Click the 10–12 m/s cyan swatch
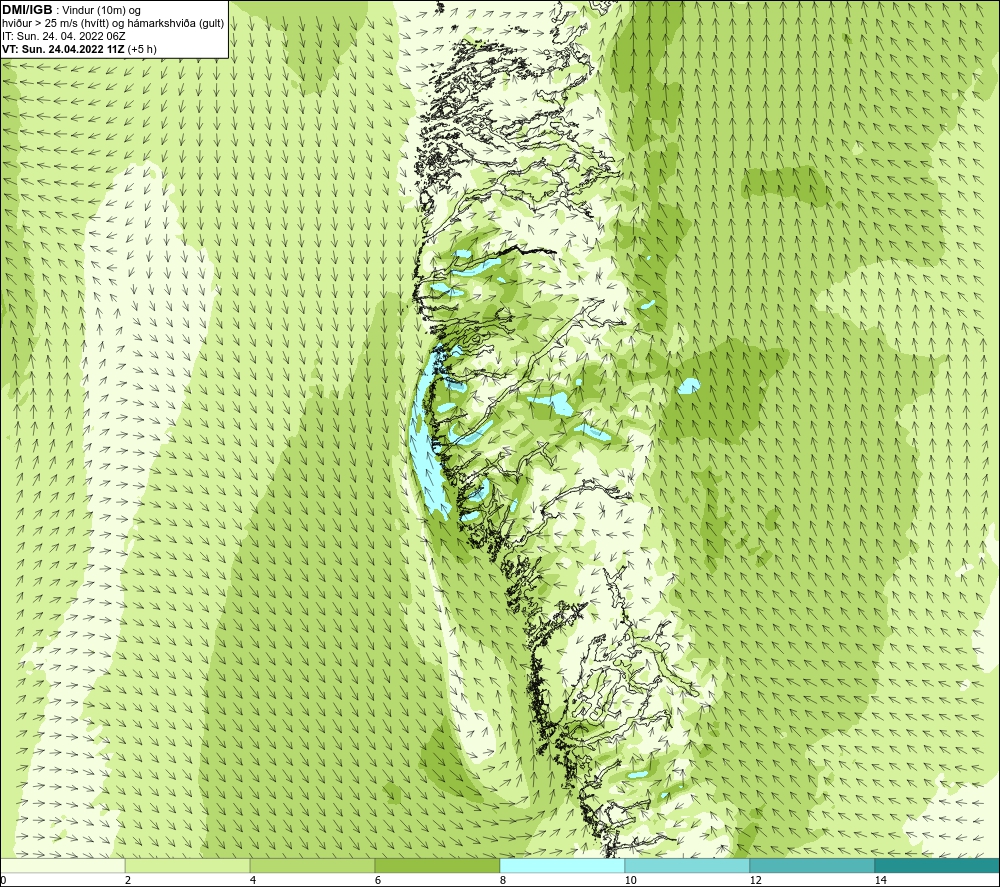Screen dimensions: 1000x887 coord(688,865)
